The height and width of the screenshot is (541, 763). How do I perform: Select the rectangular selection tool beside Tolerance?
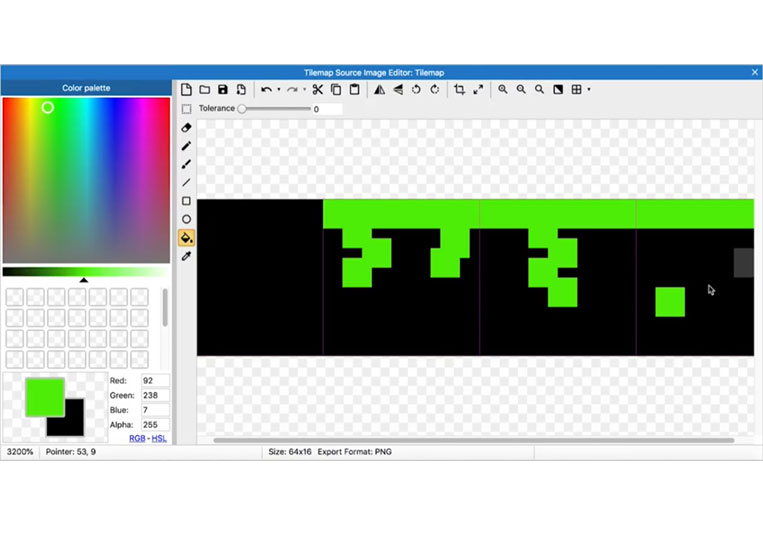tap(186, 109)
